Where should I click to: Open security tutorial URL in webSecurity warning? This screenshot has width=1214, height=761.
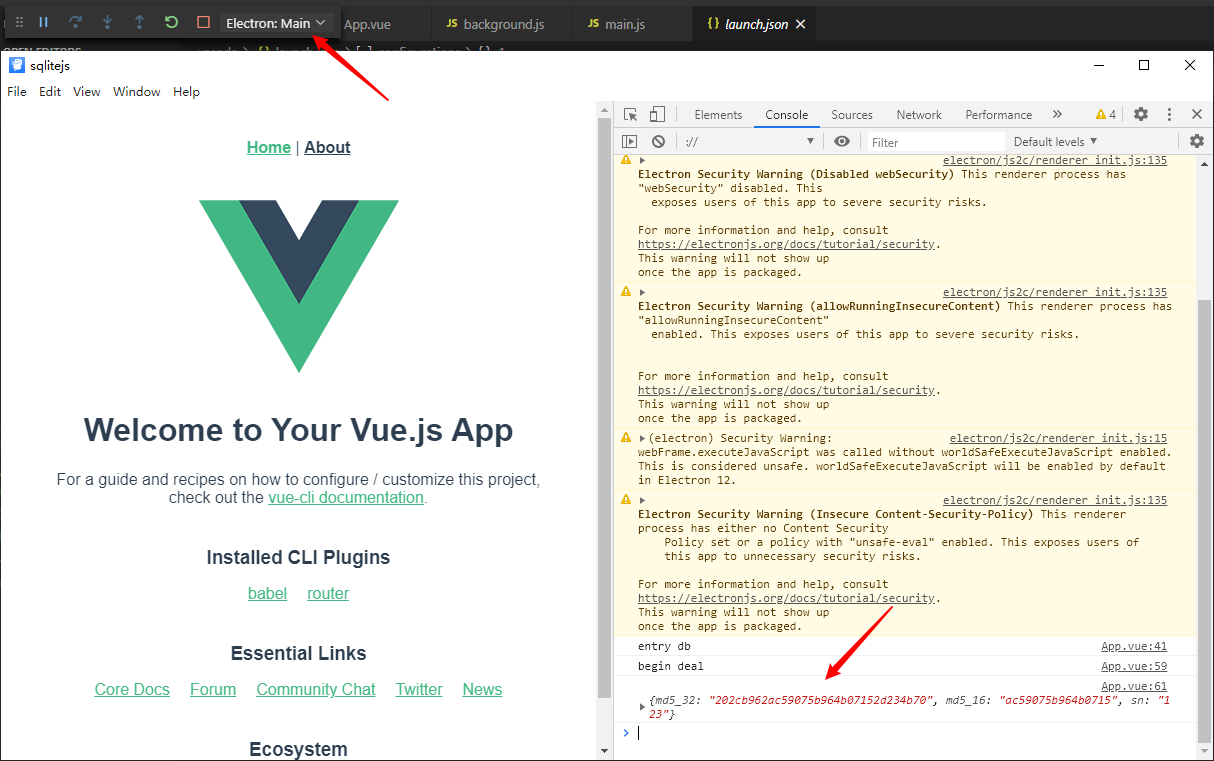pyautogui.click(x=787, y=244)
